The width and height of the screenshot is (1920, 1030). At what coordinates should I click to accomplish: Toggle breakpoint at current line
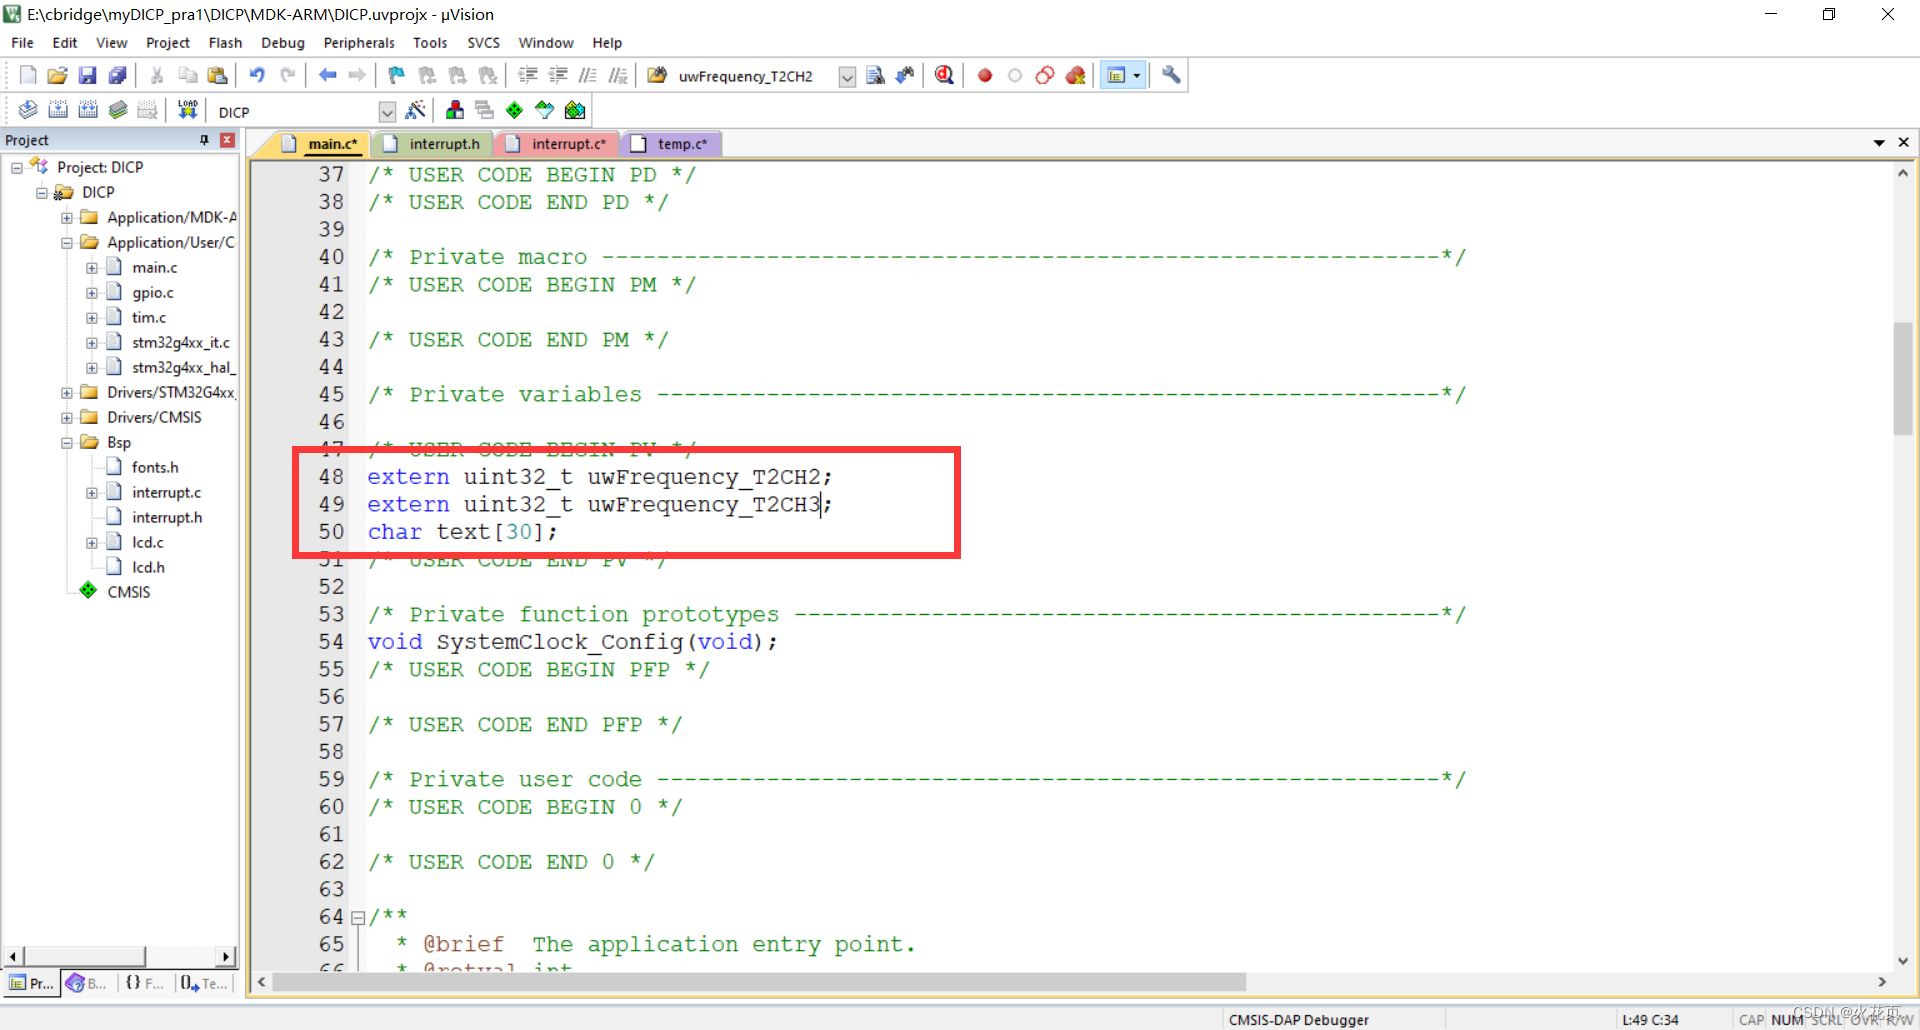tap(984, 74)
